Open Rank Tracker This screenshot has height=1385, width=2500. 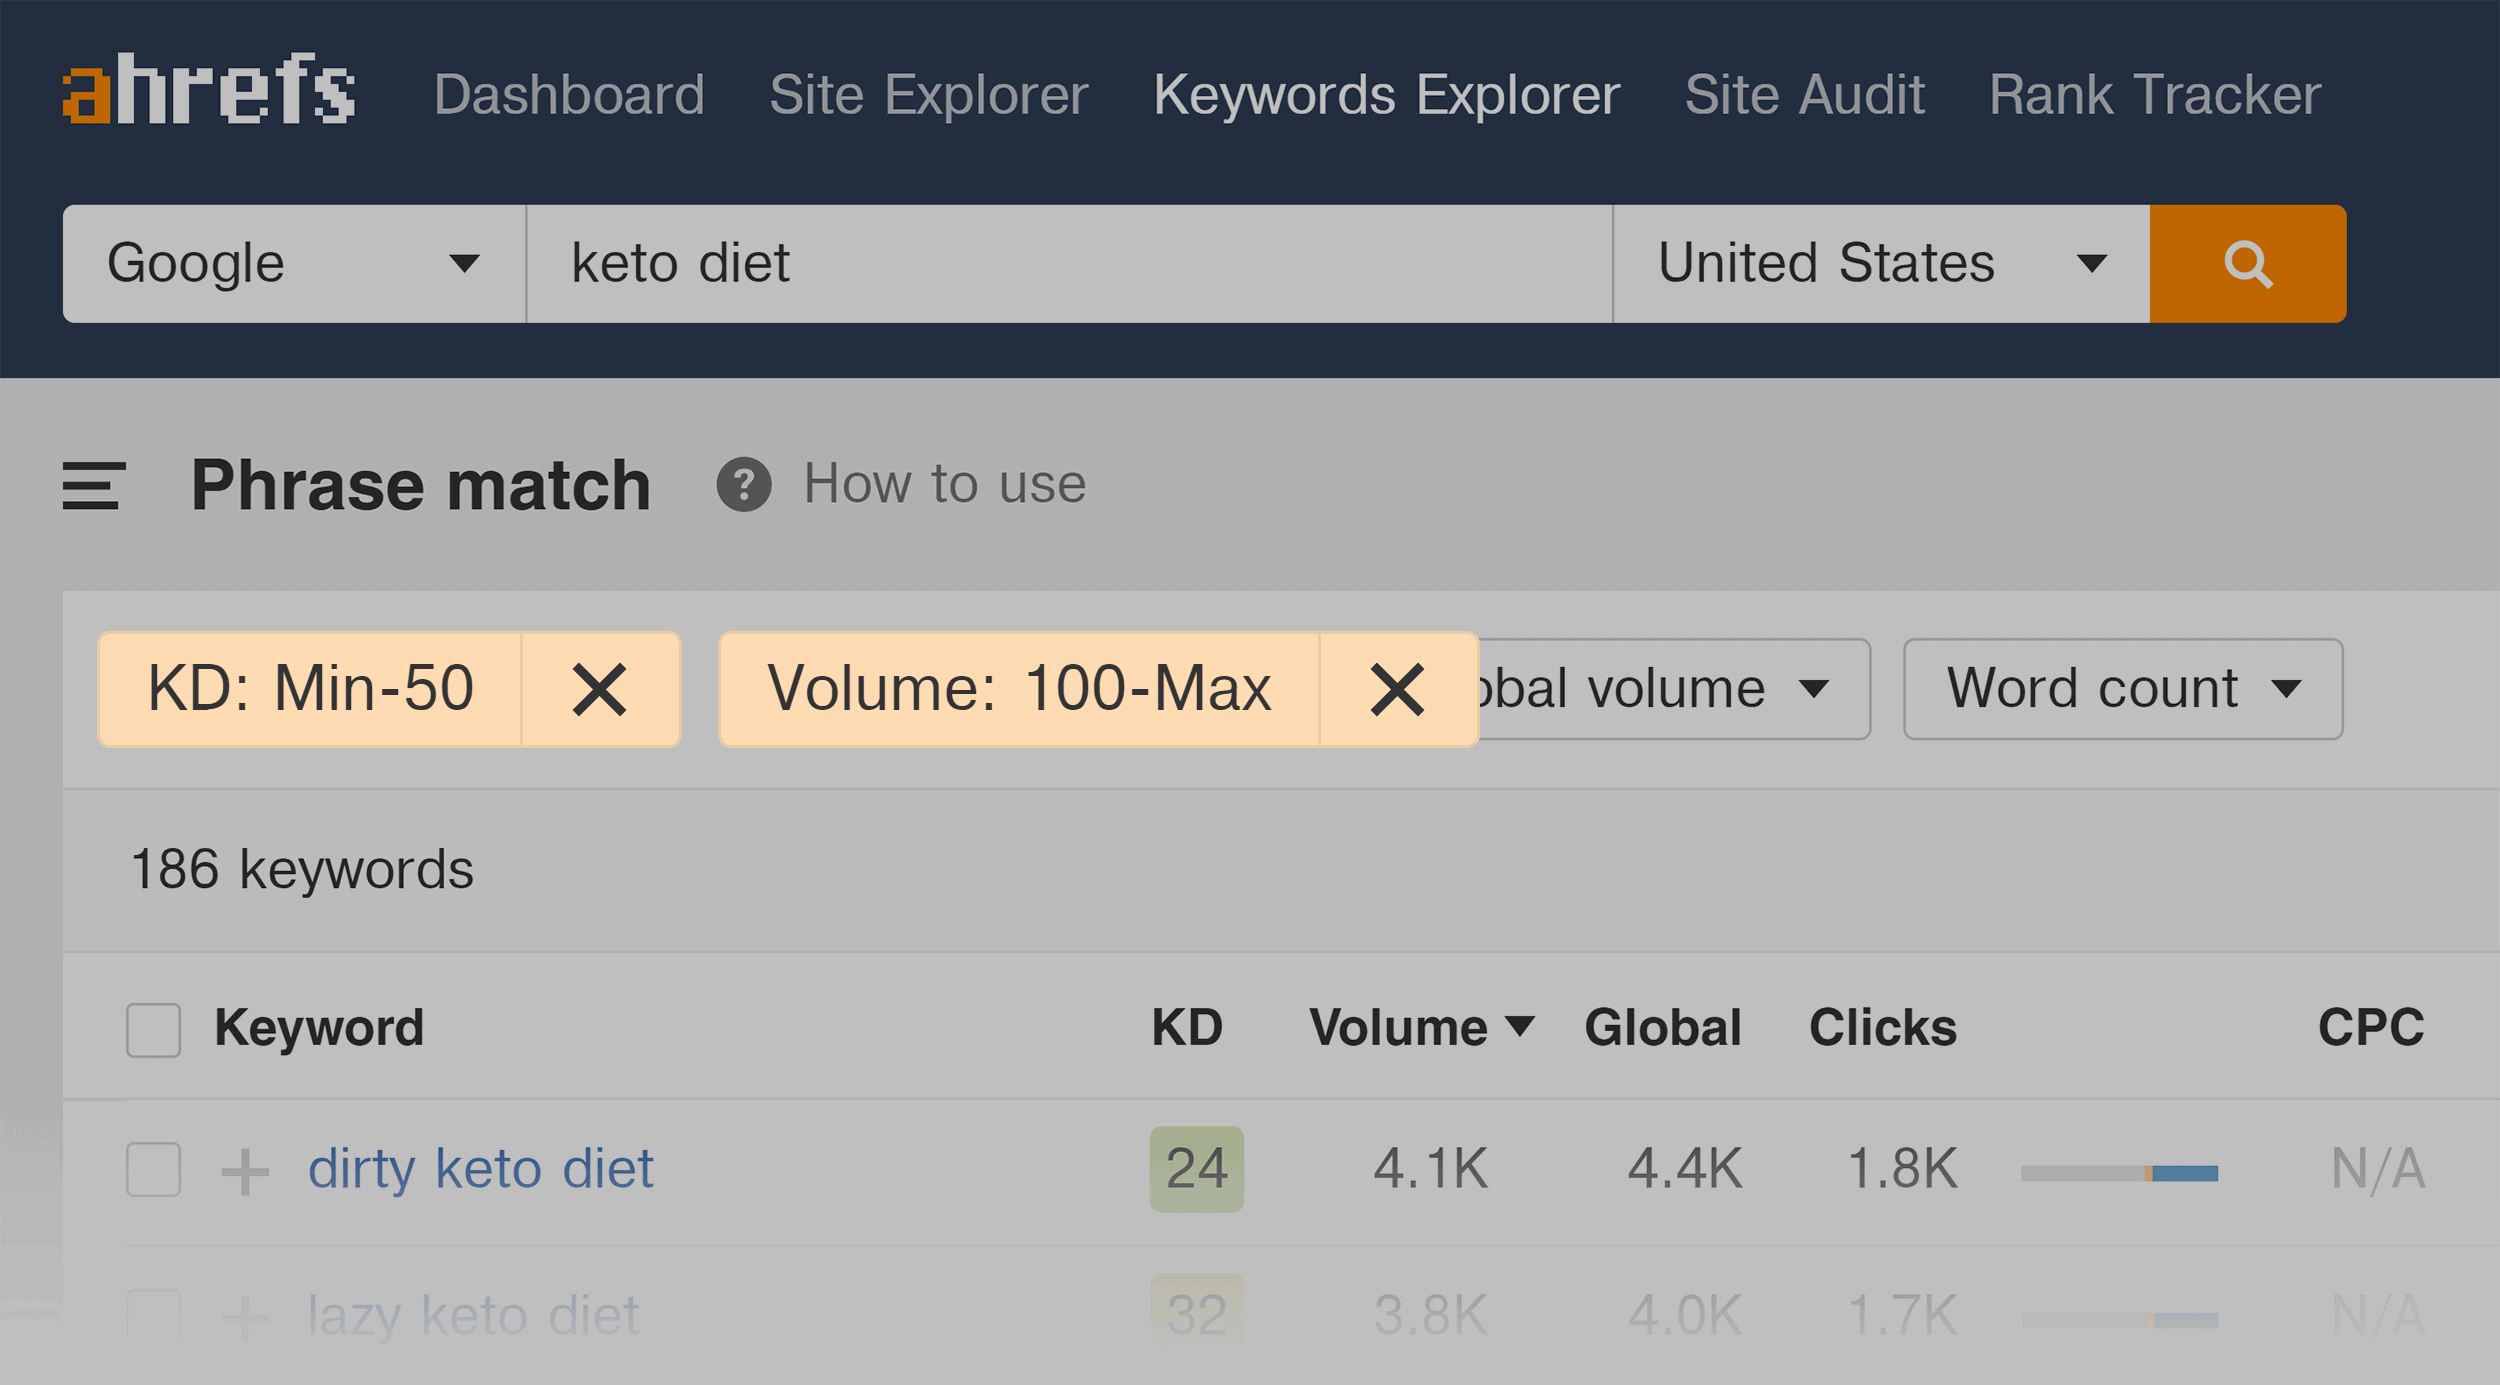[x=2154, y=96]
